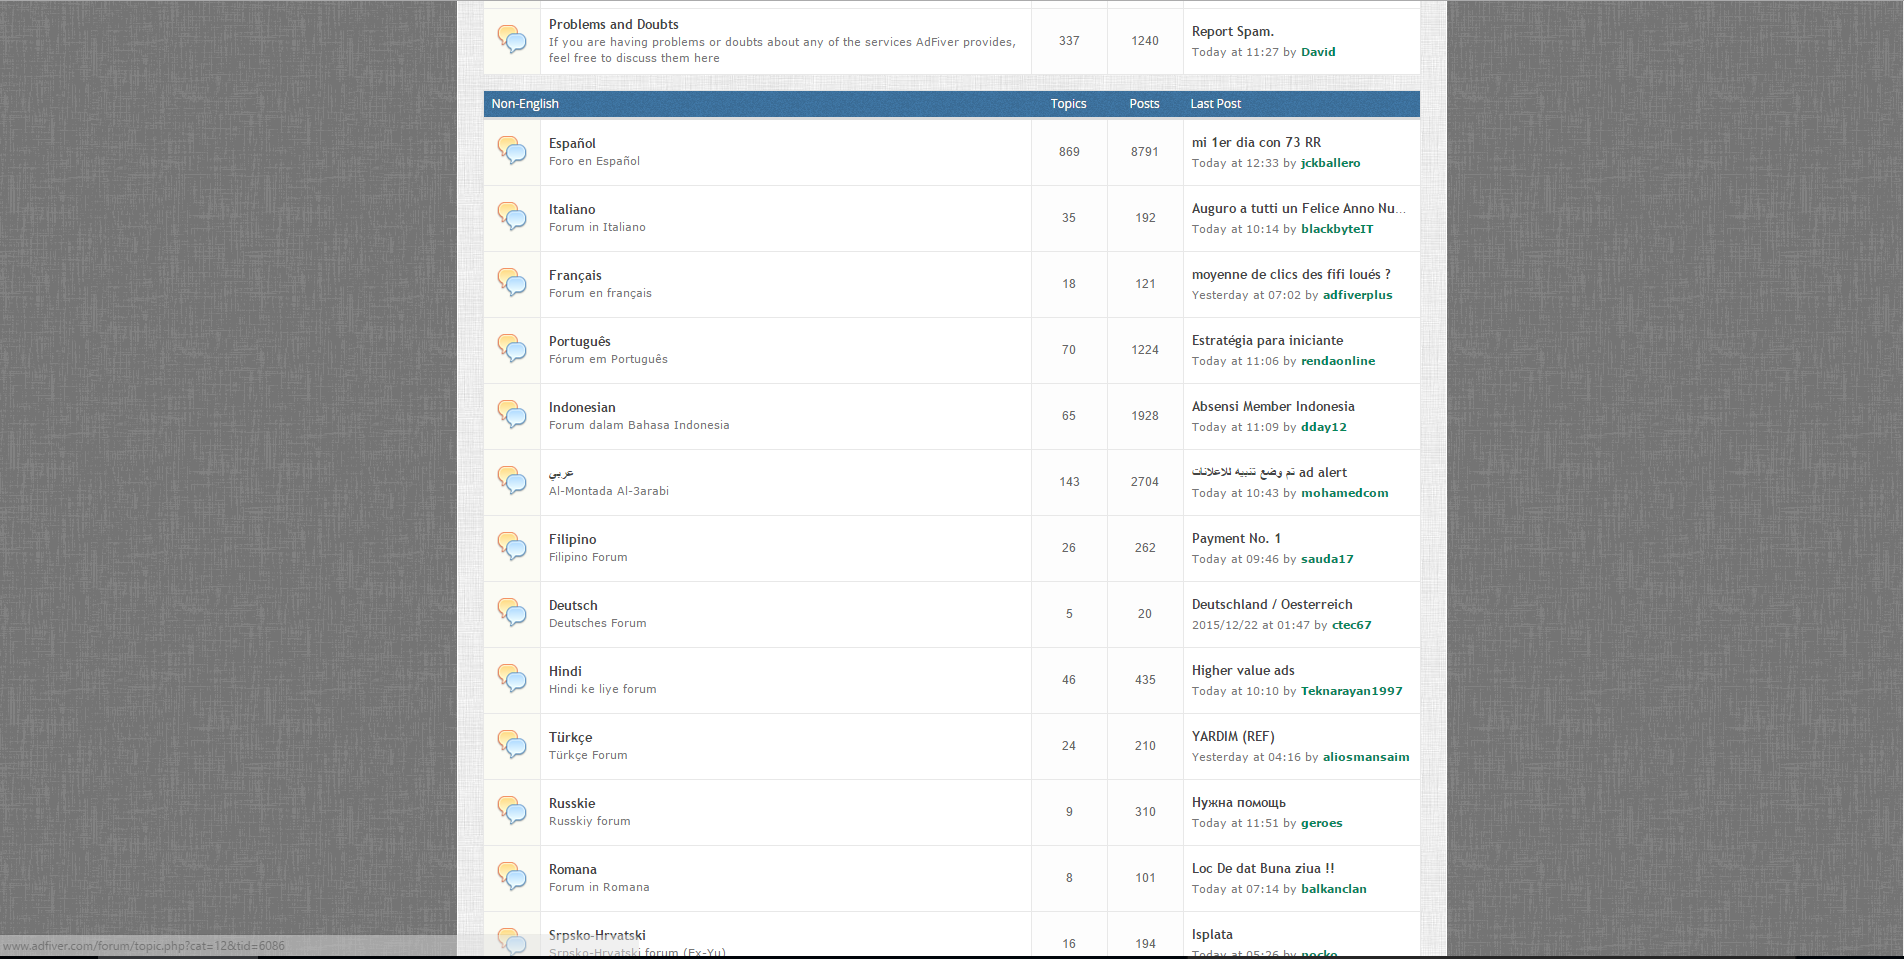Open last post 'YARDIM (REF)'
1904x959 pixels.
[1233, 736]
